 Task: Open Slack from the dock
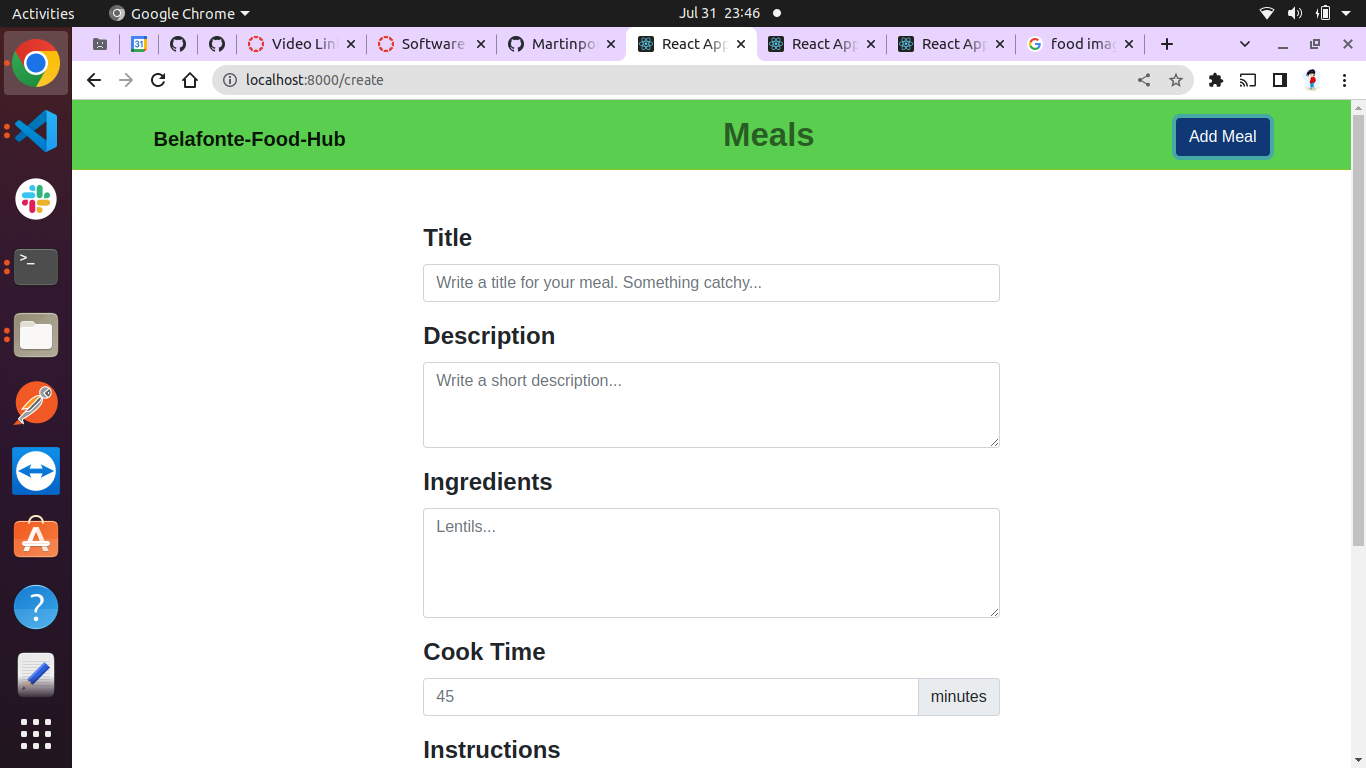(35, 199)
